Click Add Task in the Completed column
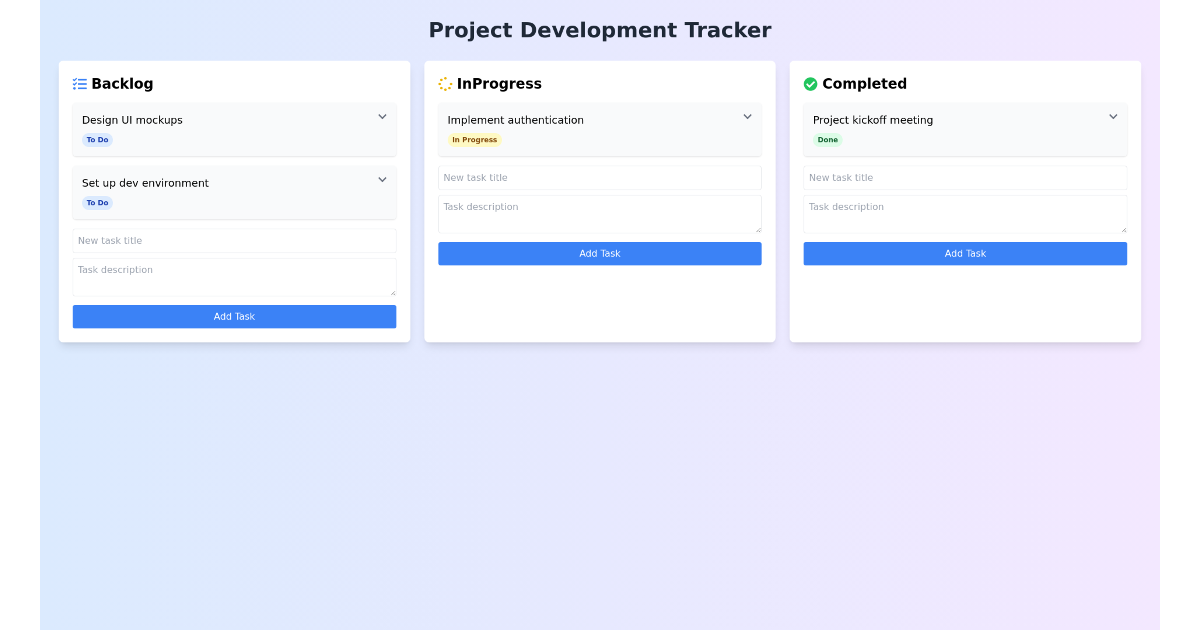 coord(964,253)
